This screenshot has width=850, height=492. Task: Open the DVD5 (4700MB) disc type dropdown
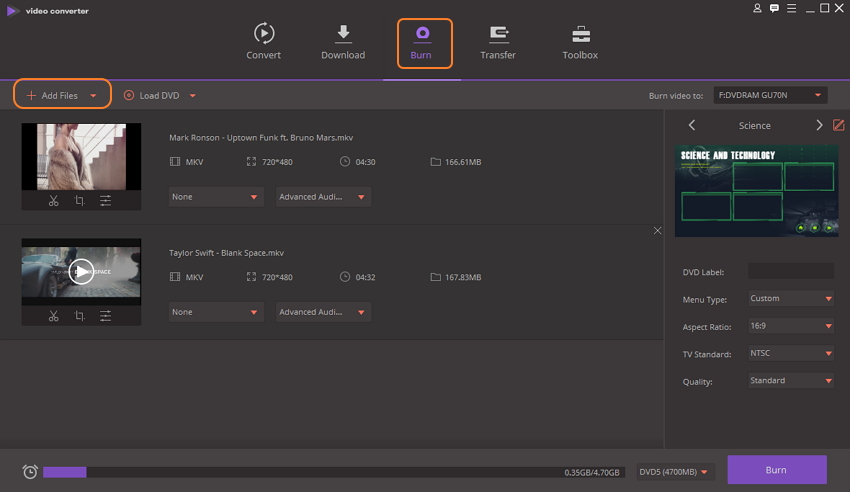(x=676, y=471)
